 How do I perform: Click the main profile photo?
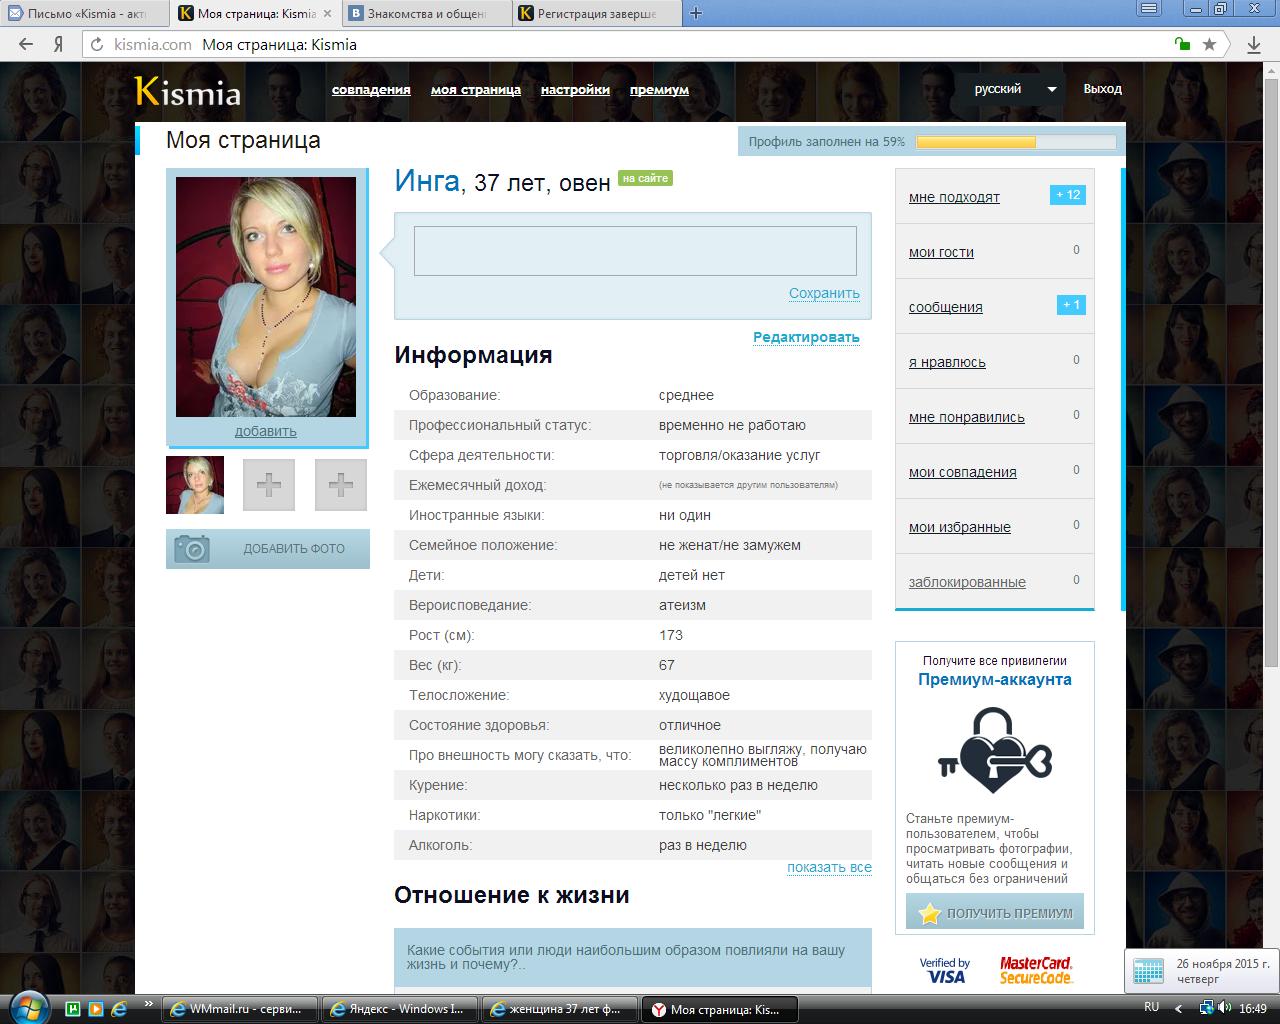(x=266, y=297)
